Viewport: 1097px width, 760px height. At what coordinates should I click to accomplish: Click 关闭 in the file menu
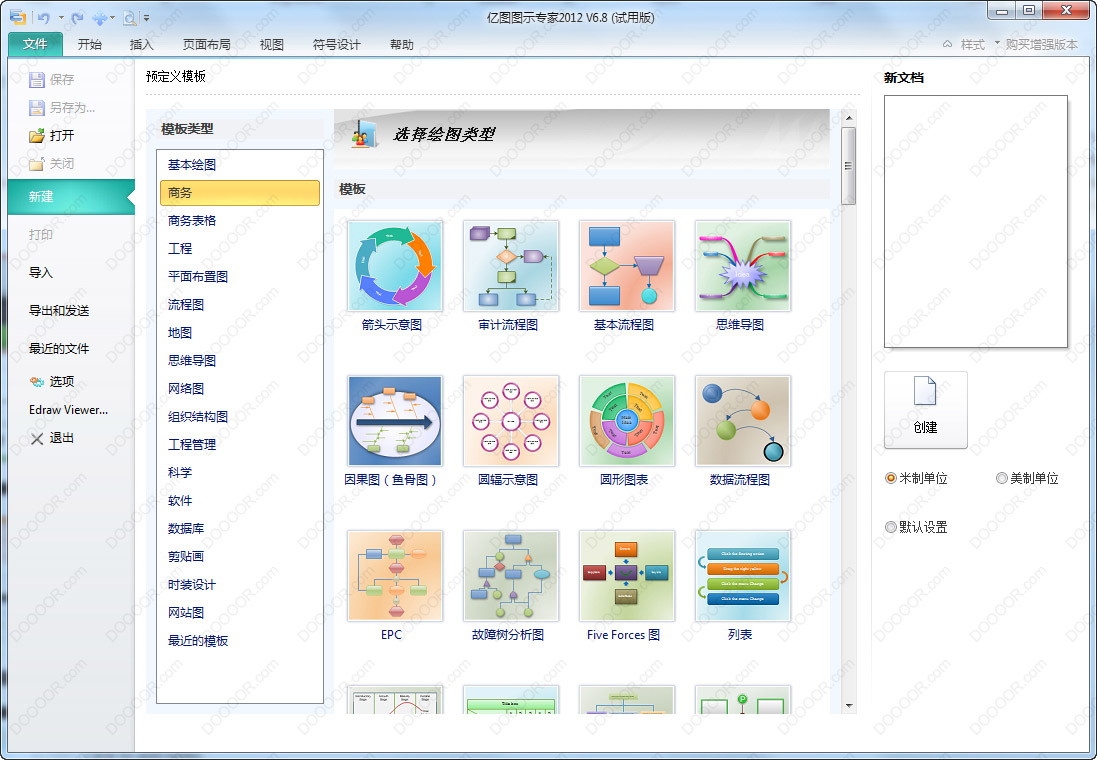pyautogui.click(x=52, y=163)
